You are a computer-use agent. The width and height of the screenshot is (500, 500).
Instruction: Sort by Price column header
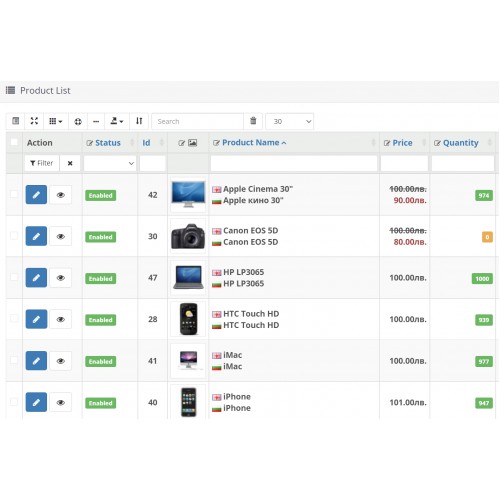(402, 143)
